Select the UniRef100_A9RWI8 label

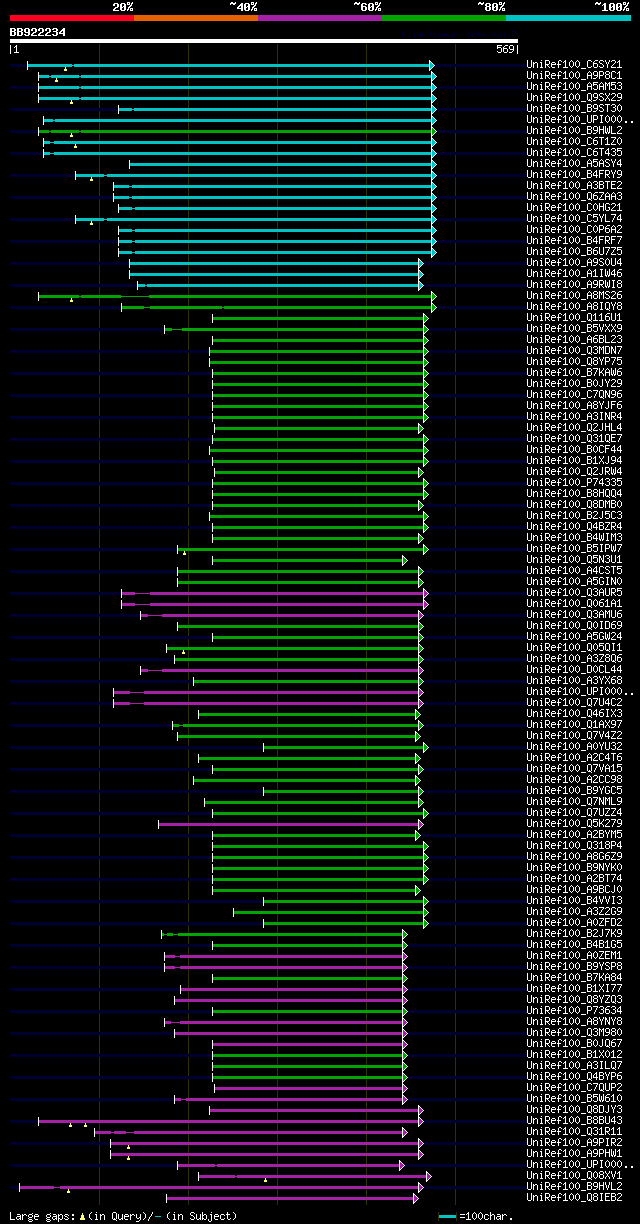pos(574,285)
